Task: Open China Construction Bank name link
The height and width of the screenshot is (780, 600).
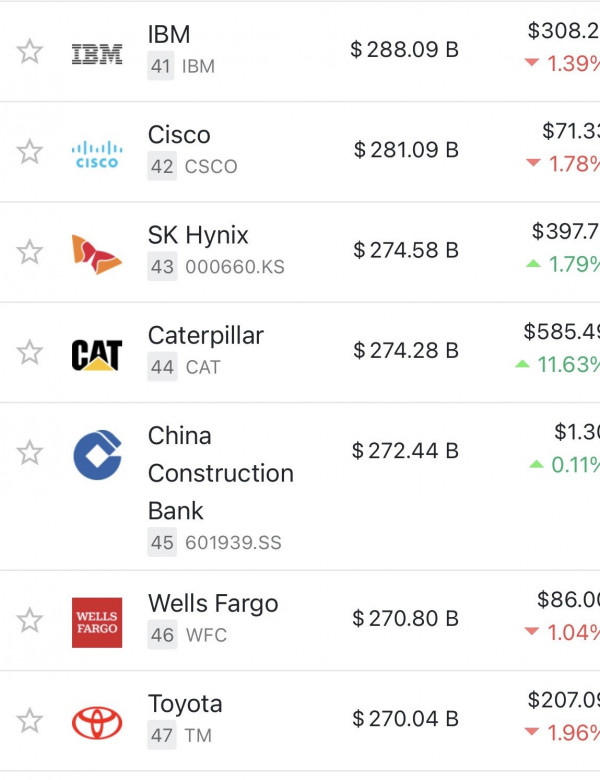Action: (220, 473)
